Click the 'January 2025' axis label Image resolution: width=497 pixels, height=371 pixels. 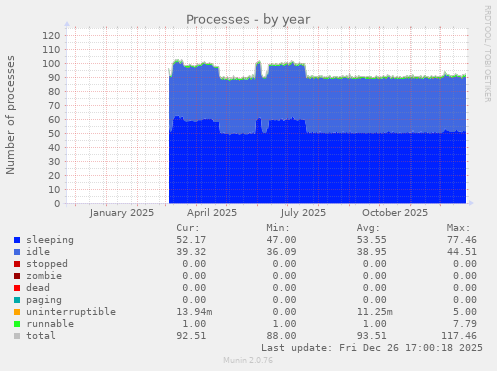[x=122, y=213]
